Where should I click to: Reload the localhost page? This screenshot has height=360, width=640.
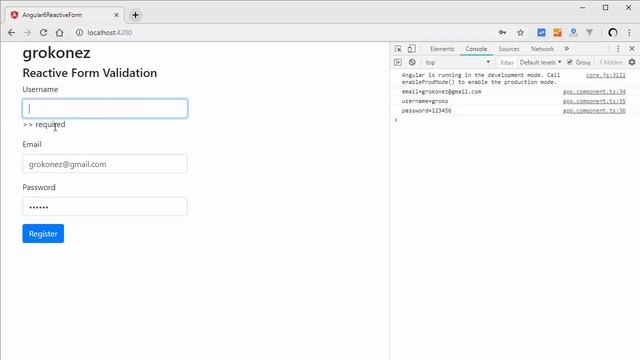[43, 33]
